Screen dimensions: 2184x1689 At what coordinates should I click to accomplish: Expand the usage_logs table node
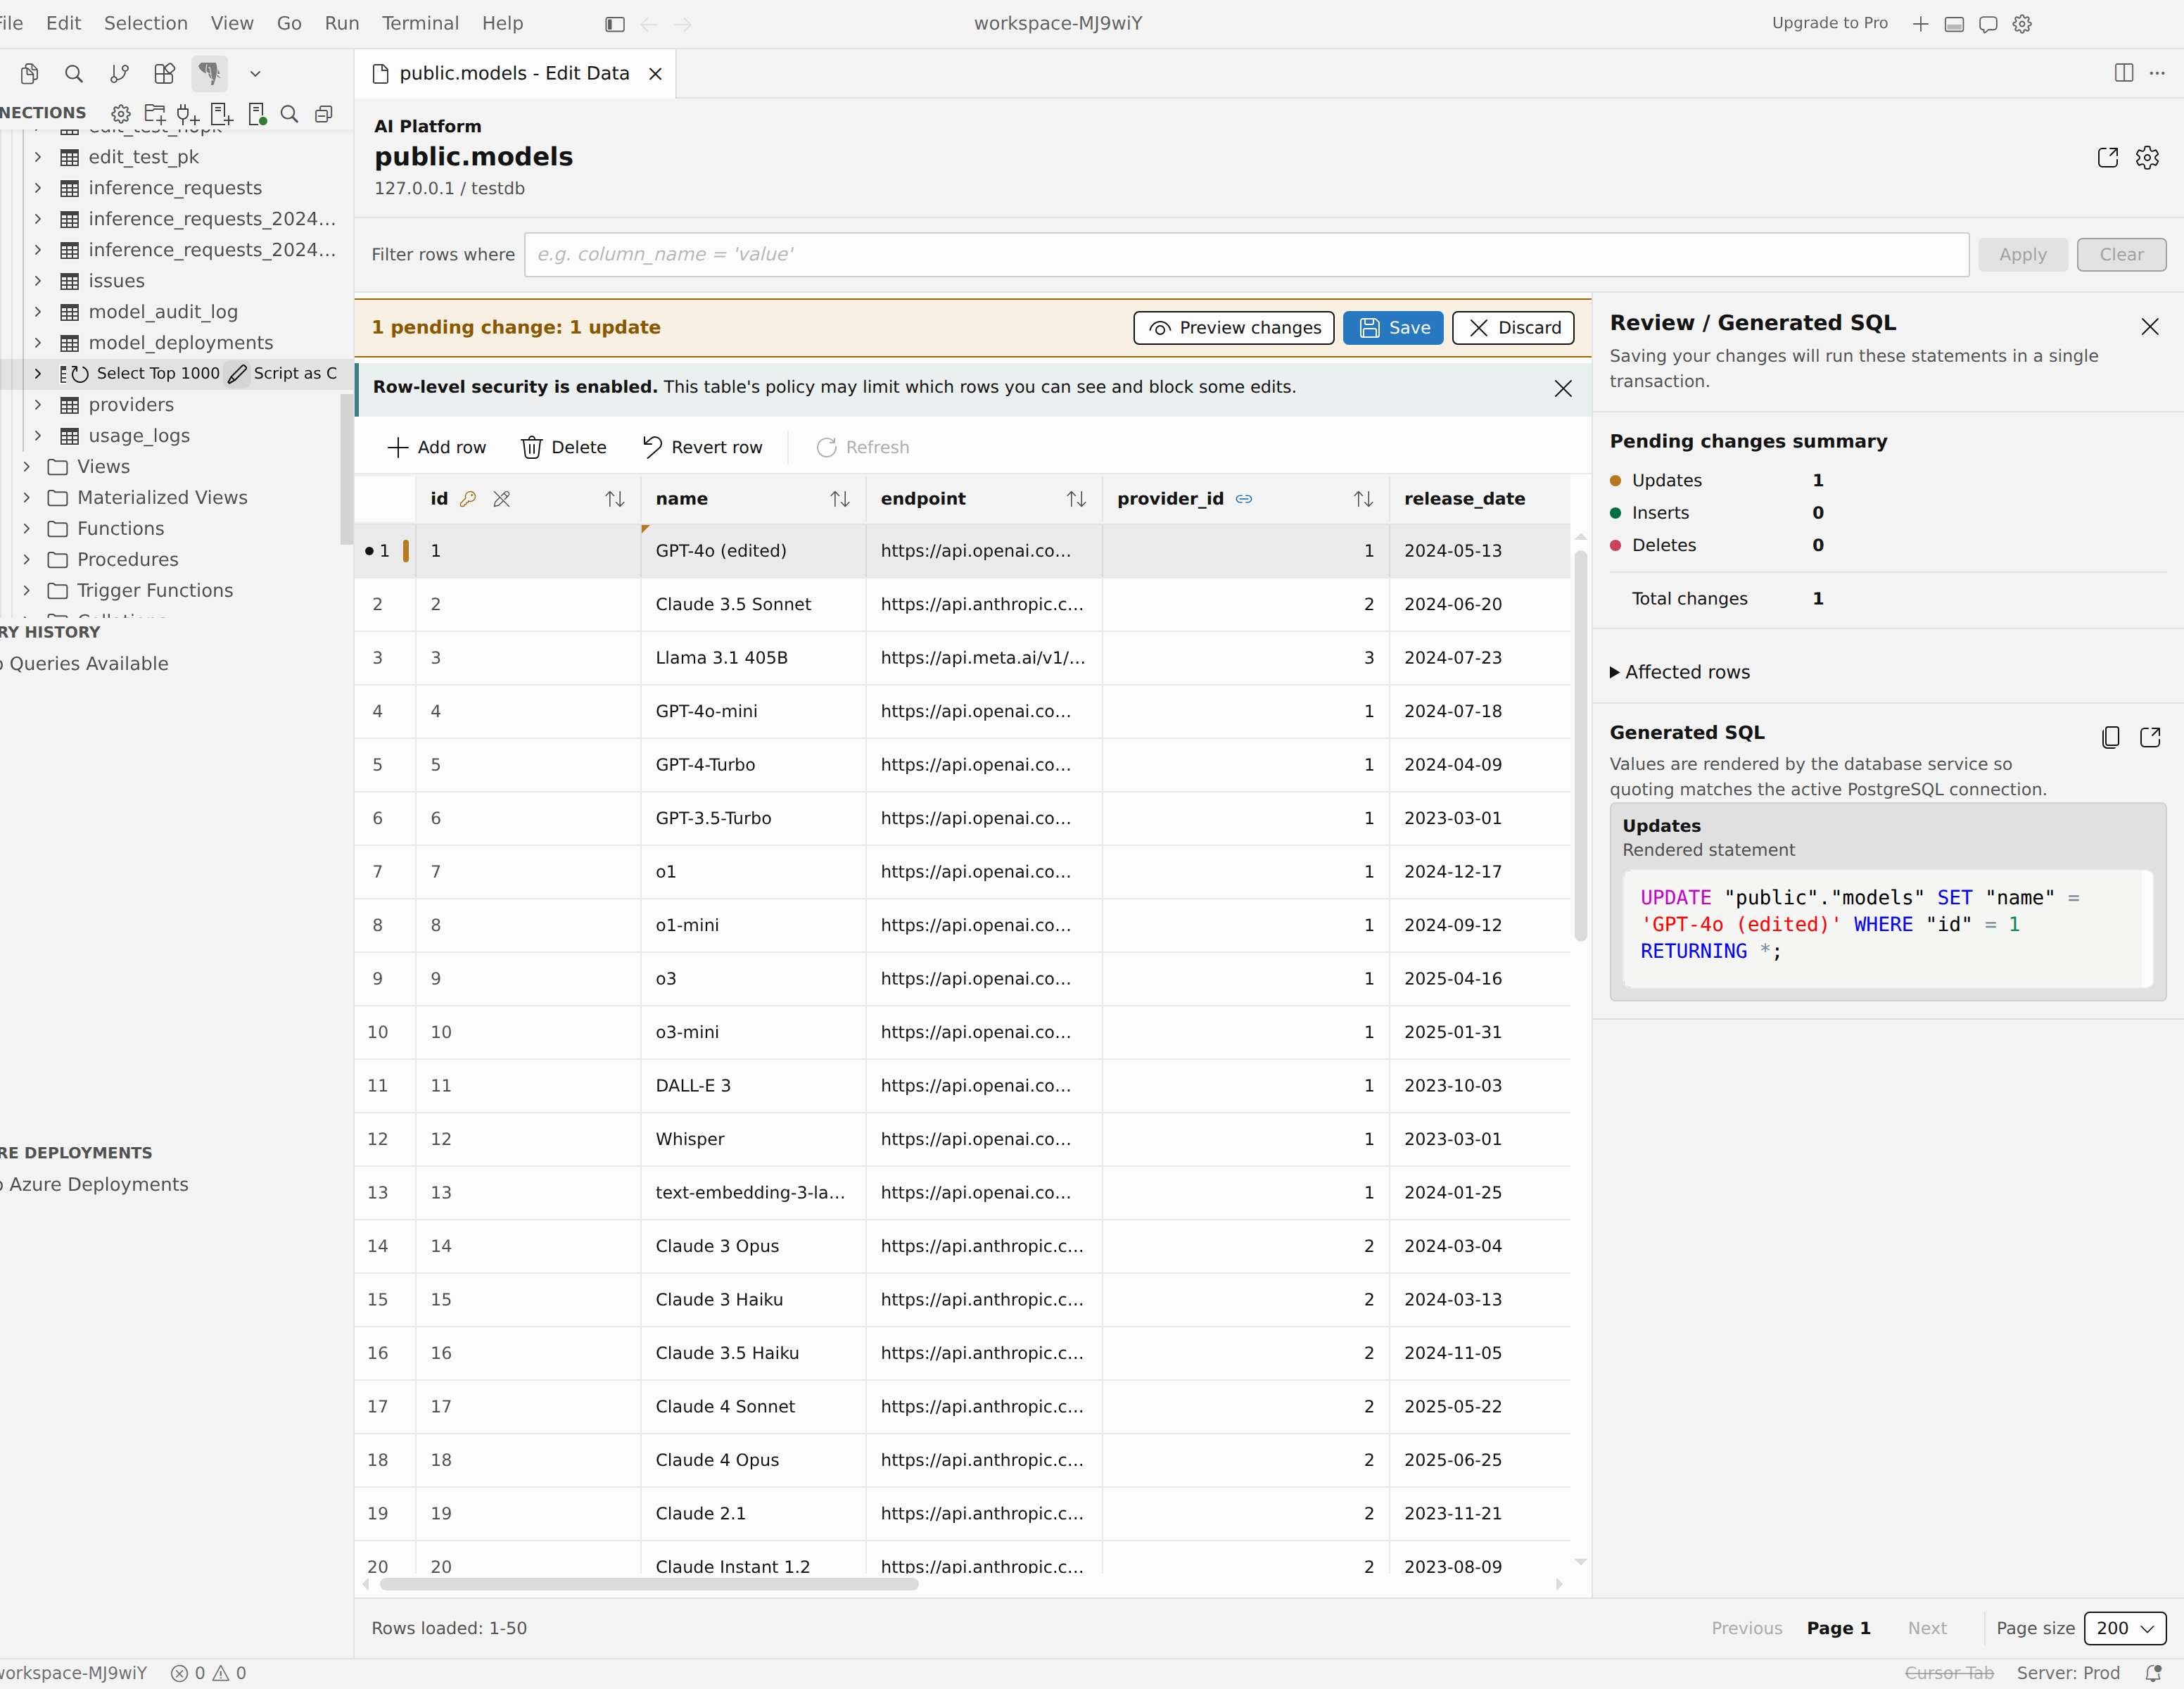38,436
